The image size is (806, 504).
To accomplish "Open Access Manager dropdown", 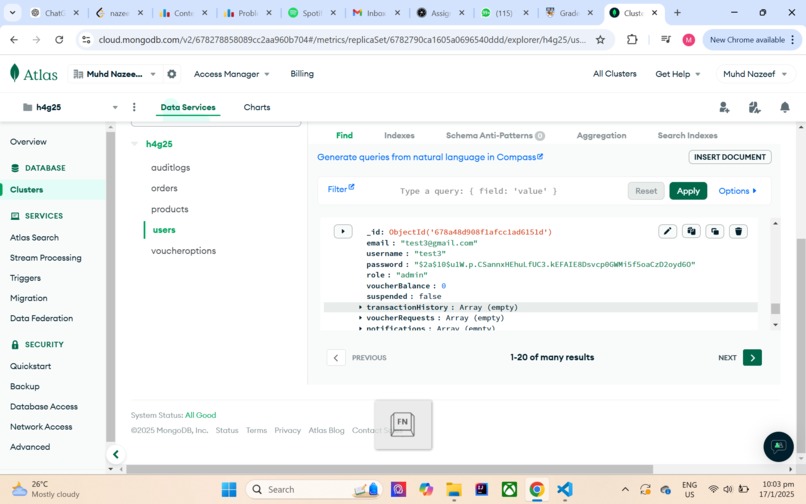I will [231, 74].
